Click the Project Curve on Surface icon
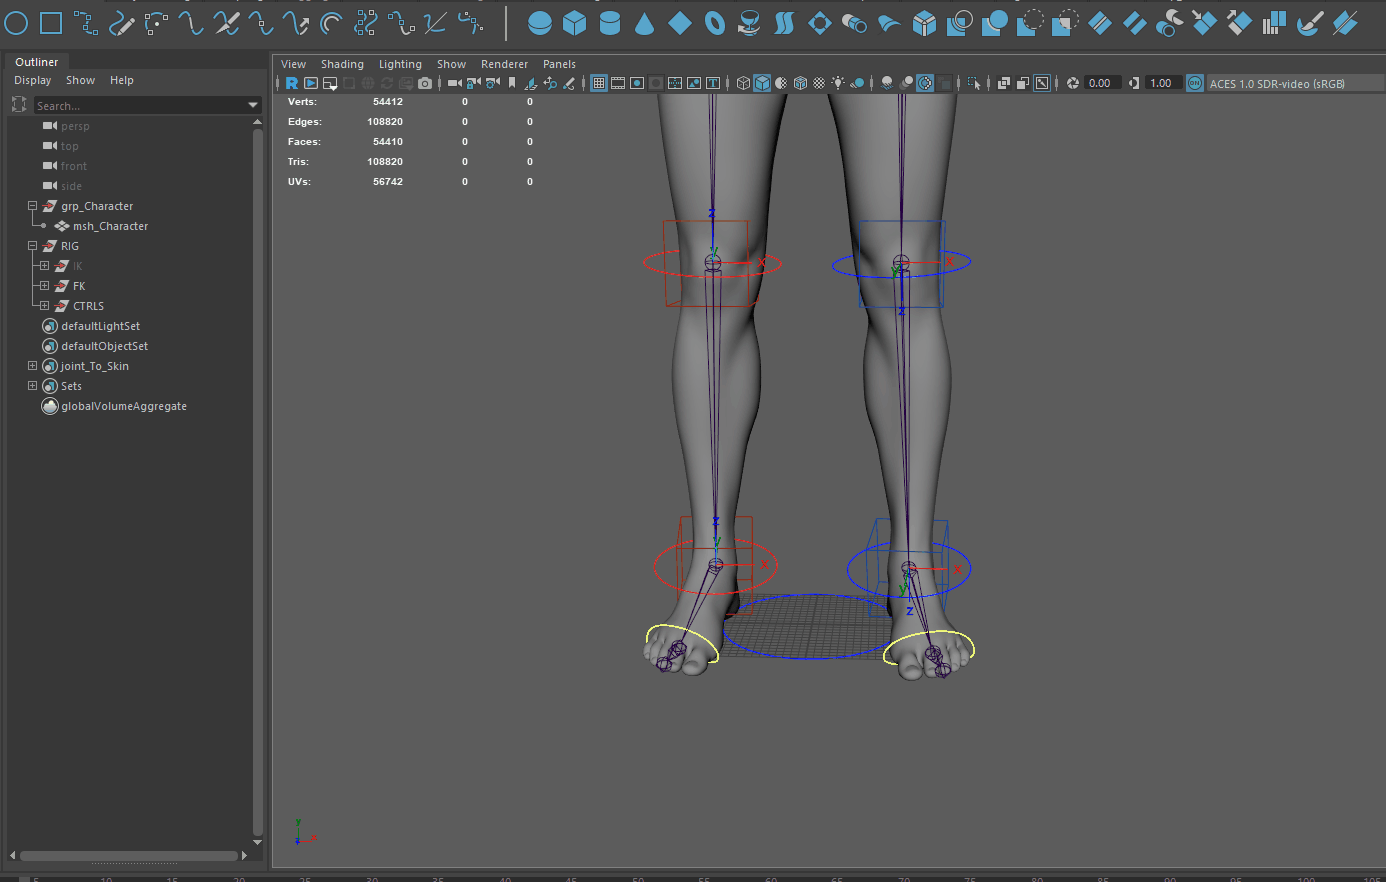Image resolution: width=1386 pixels, height=882 pixels. 959,22
